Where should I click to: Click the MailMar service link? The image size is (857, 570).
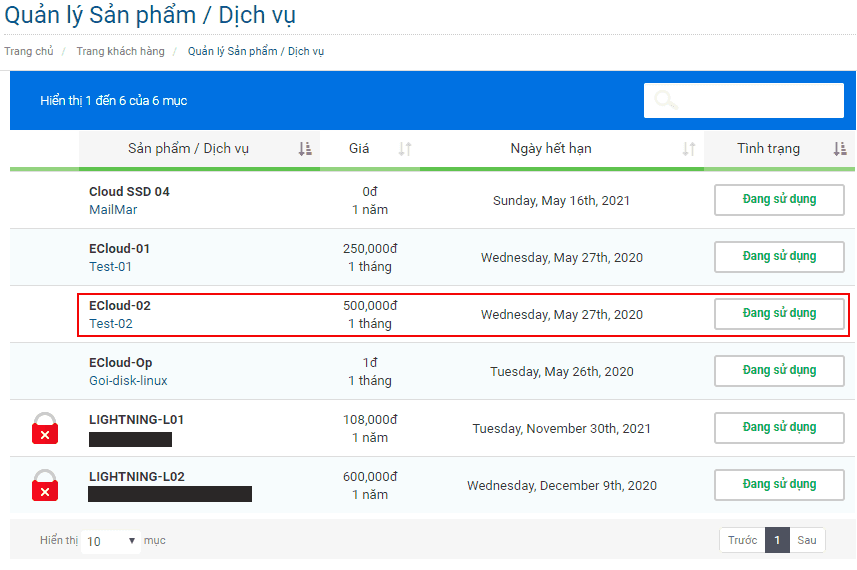[x=113, y=210]
